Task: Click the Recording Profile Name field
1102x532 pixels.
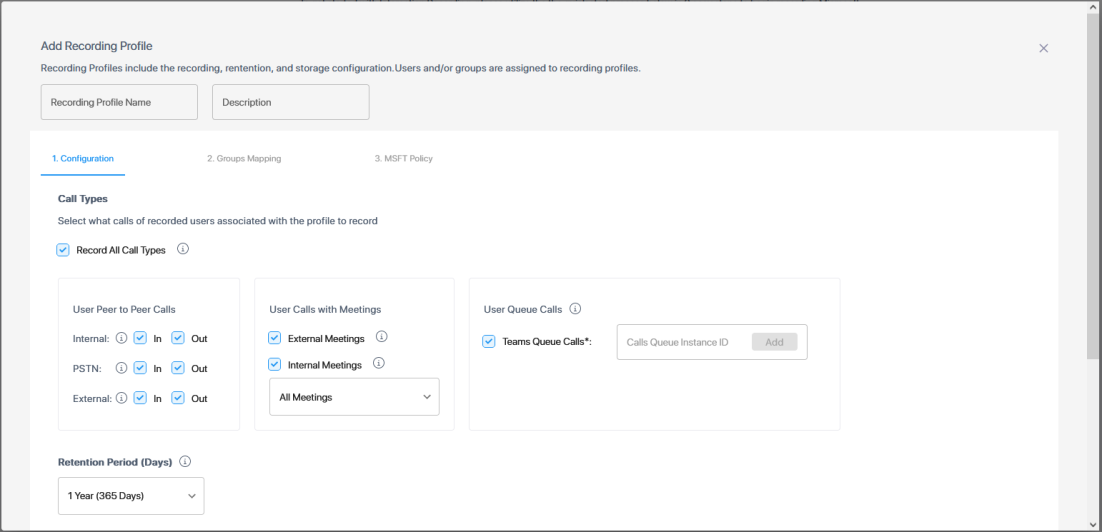Action: (119, 102)
